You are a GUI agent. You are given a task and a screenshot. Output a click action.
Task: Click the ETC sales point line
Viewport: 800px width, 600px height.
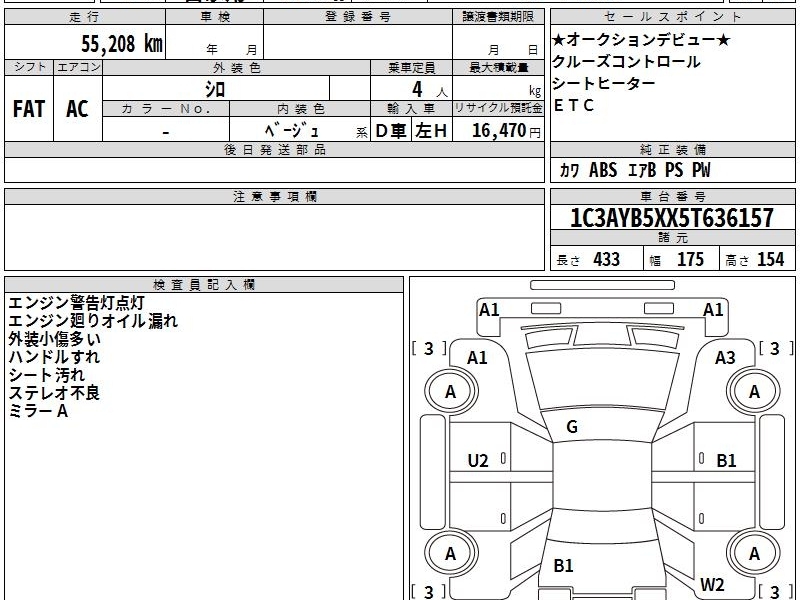coord(573,105)
